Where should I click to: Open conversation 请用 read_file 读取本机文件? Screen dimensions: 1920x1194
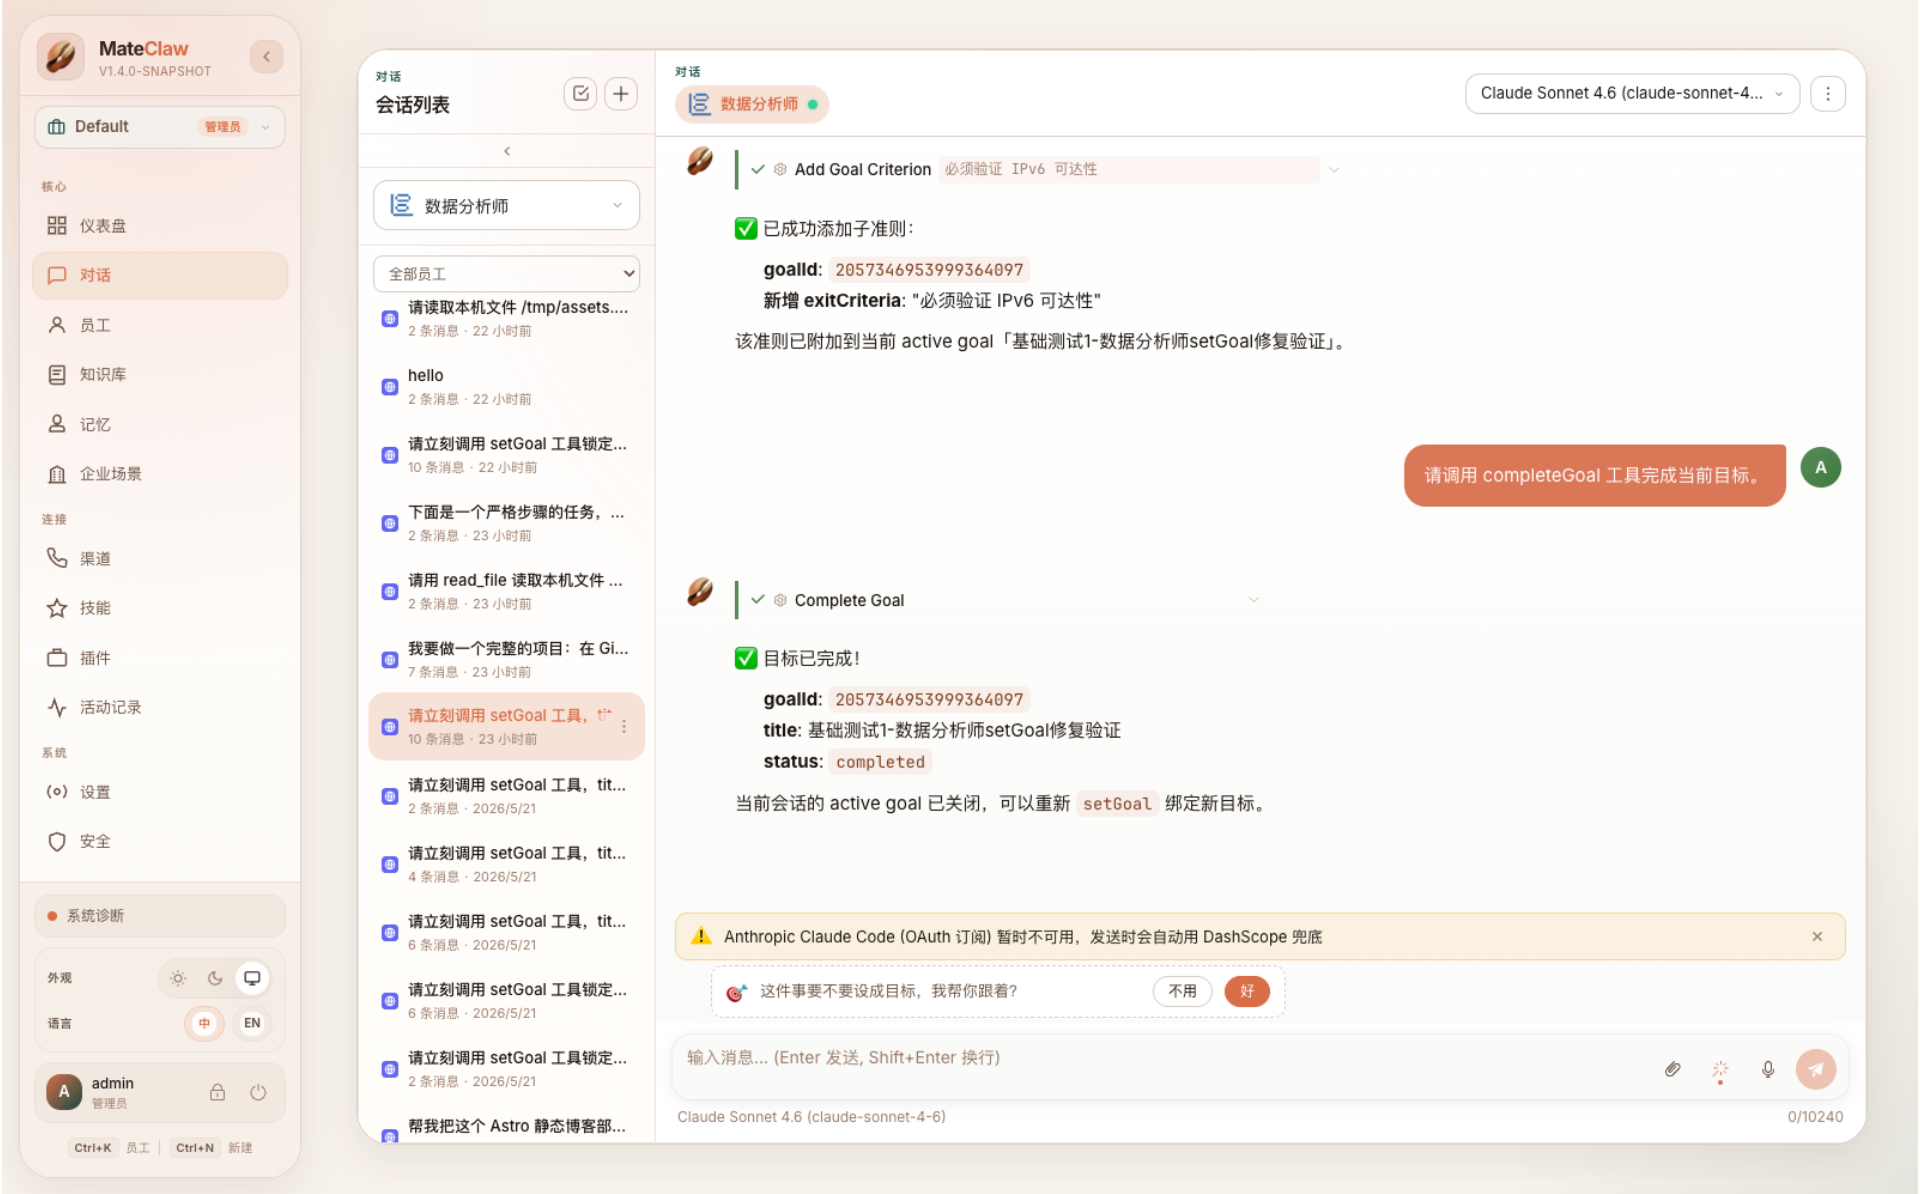point(507,591)
